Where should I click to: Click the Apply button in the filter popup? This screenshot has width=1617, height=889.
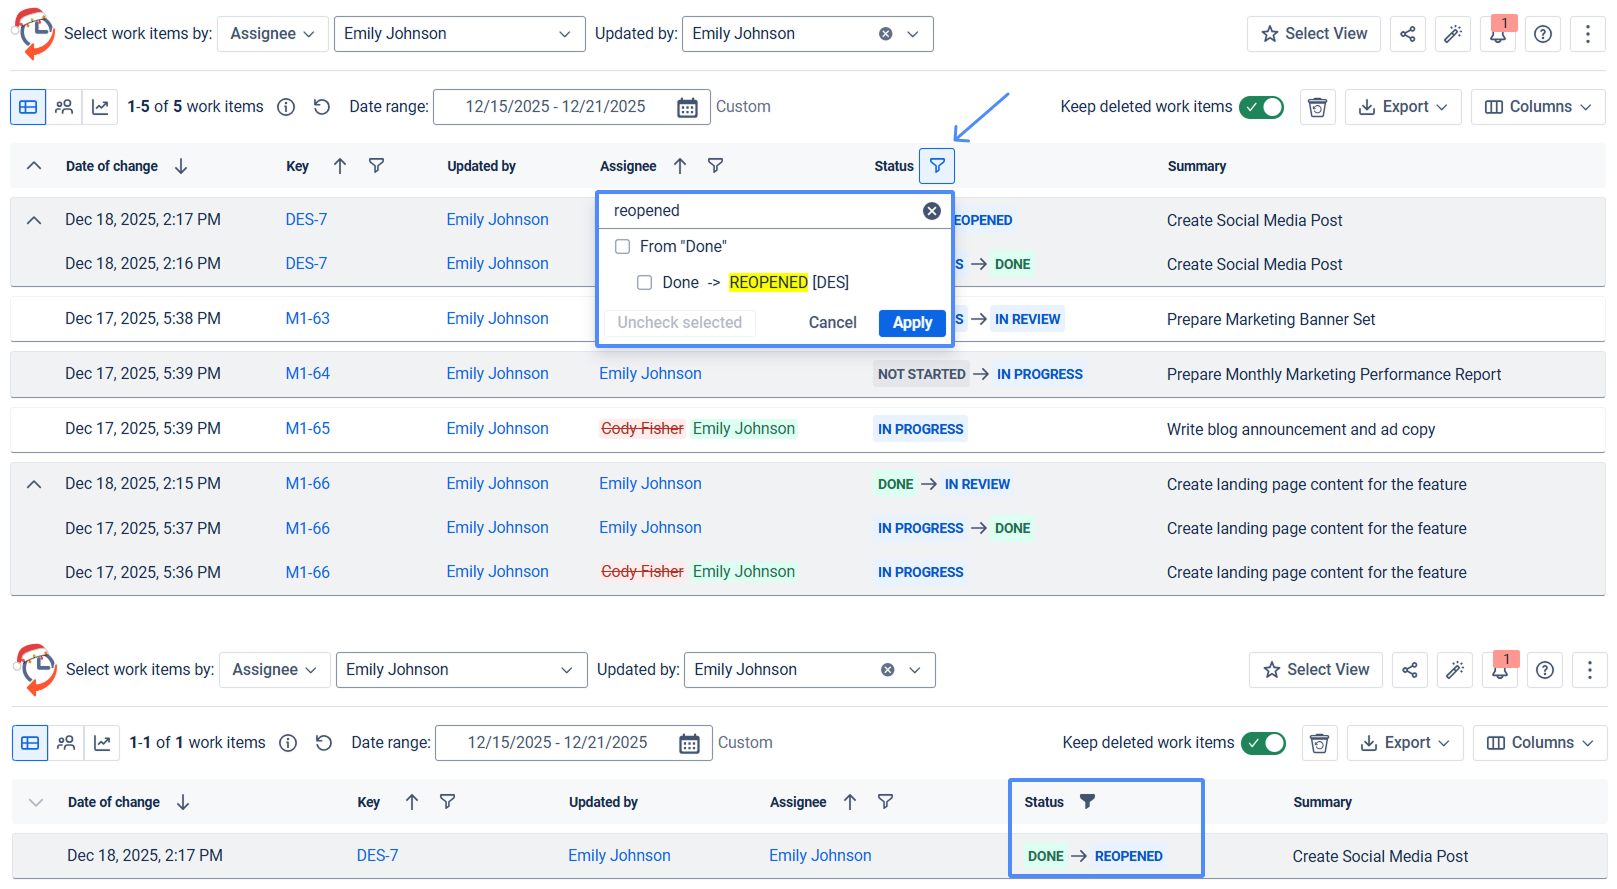click(912, 323)
